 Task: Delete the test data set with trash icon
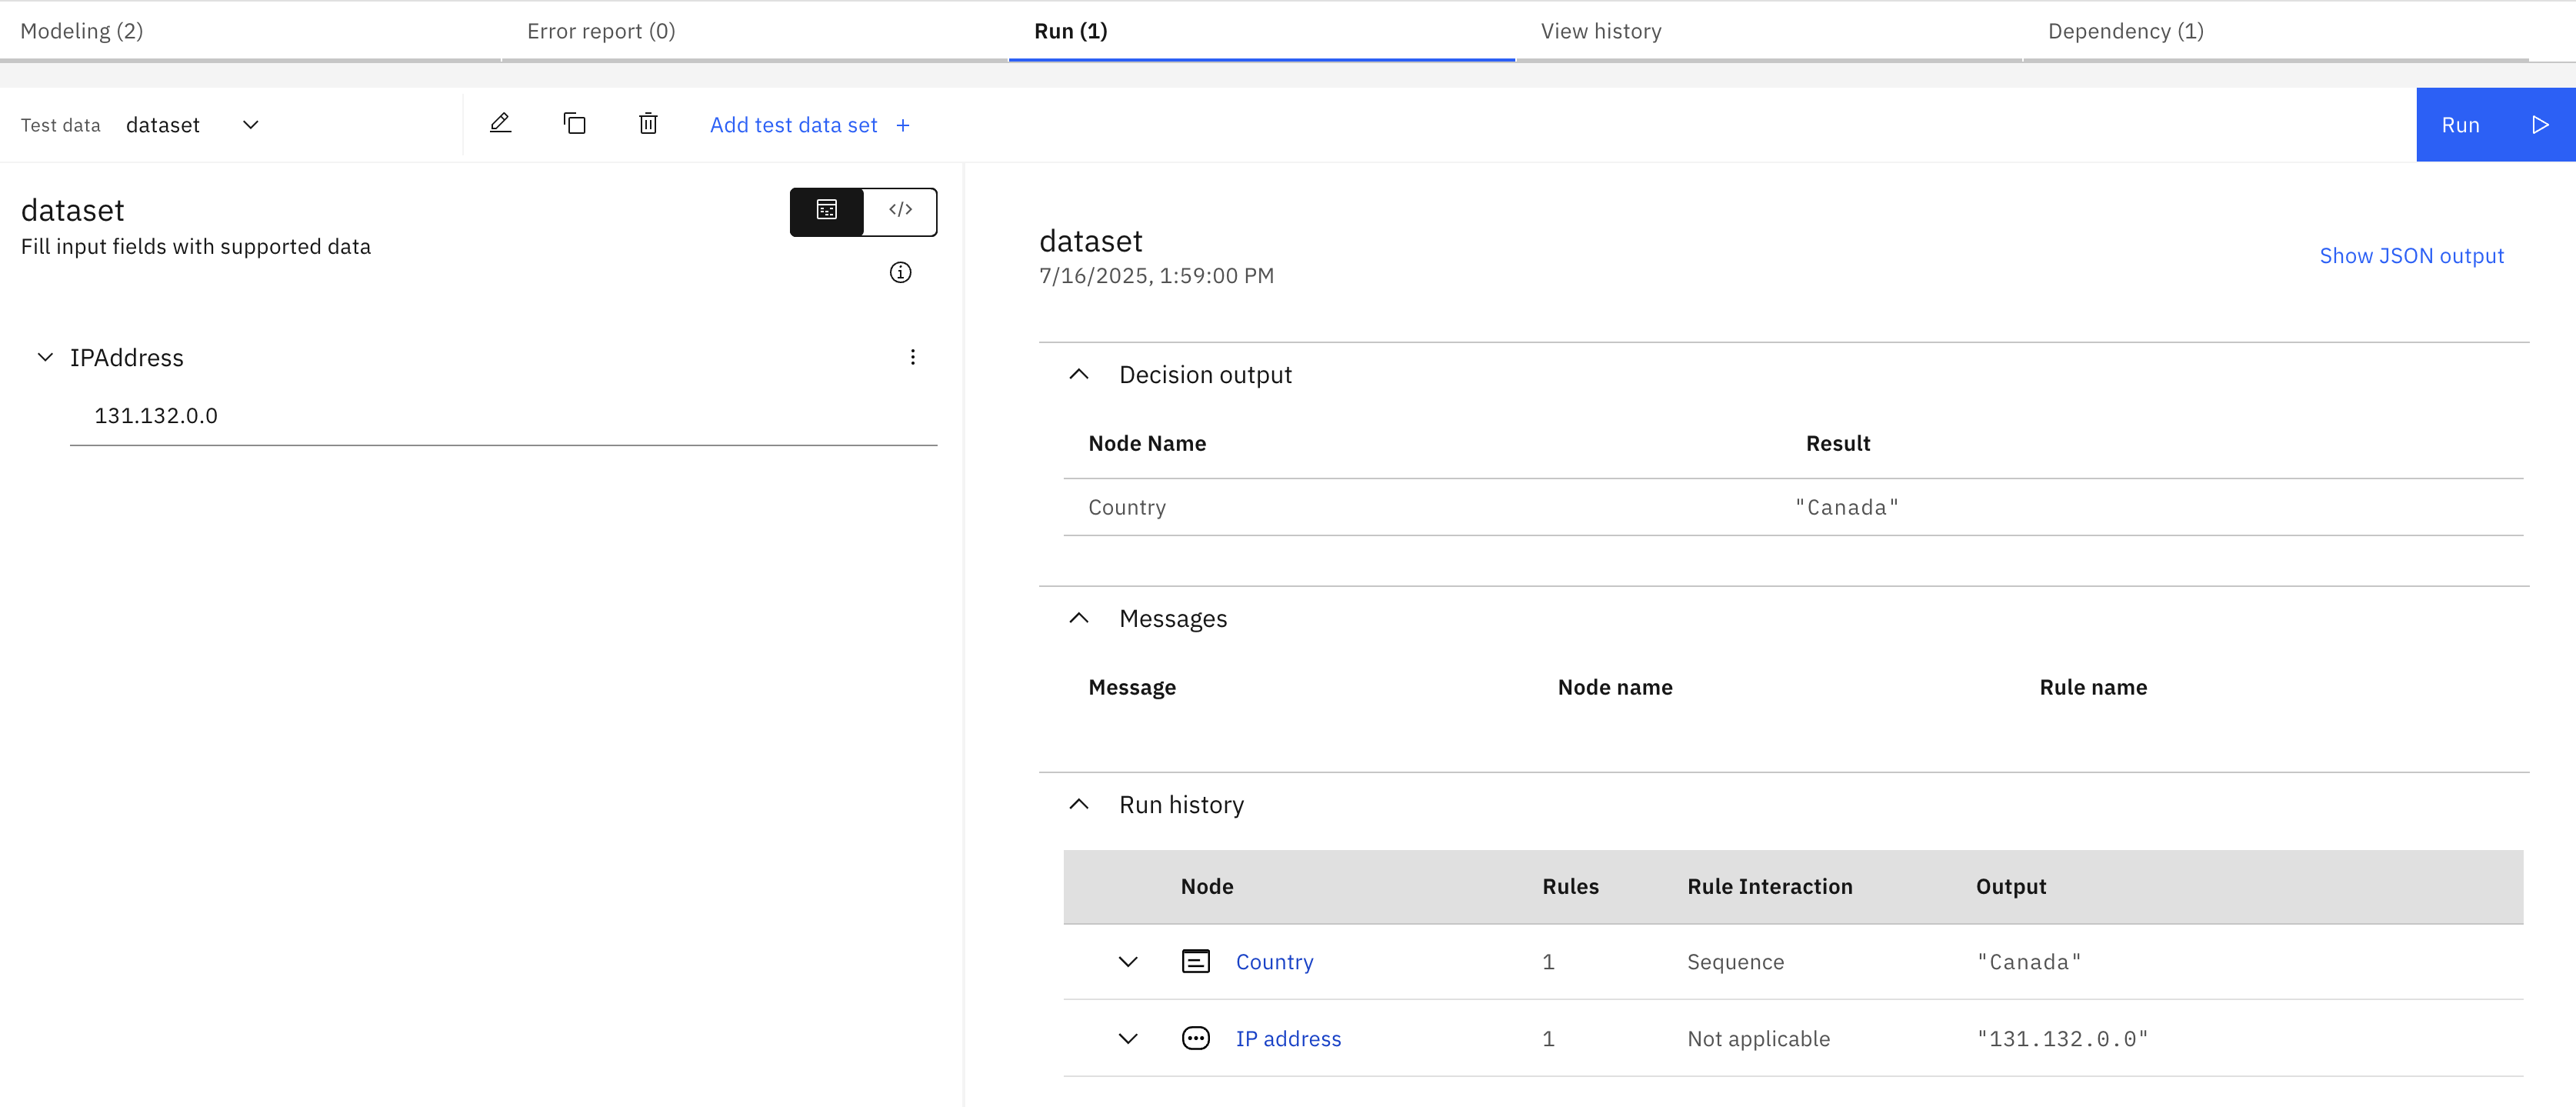(x=648, y=124)
